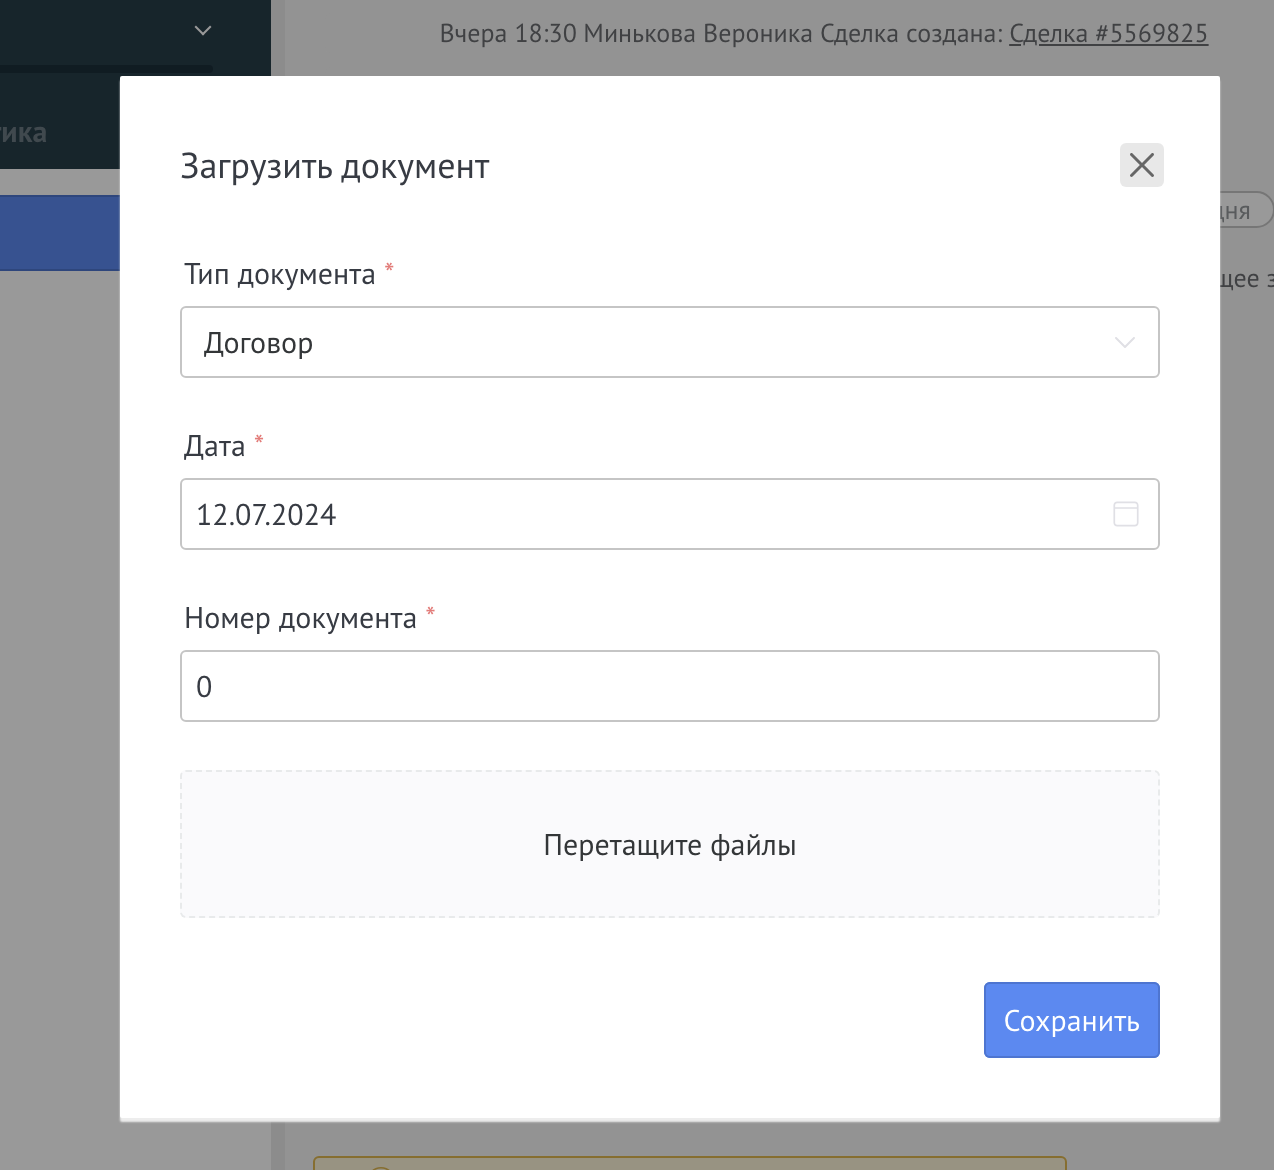Click the file drop area to browse files

tap(670, 844)
